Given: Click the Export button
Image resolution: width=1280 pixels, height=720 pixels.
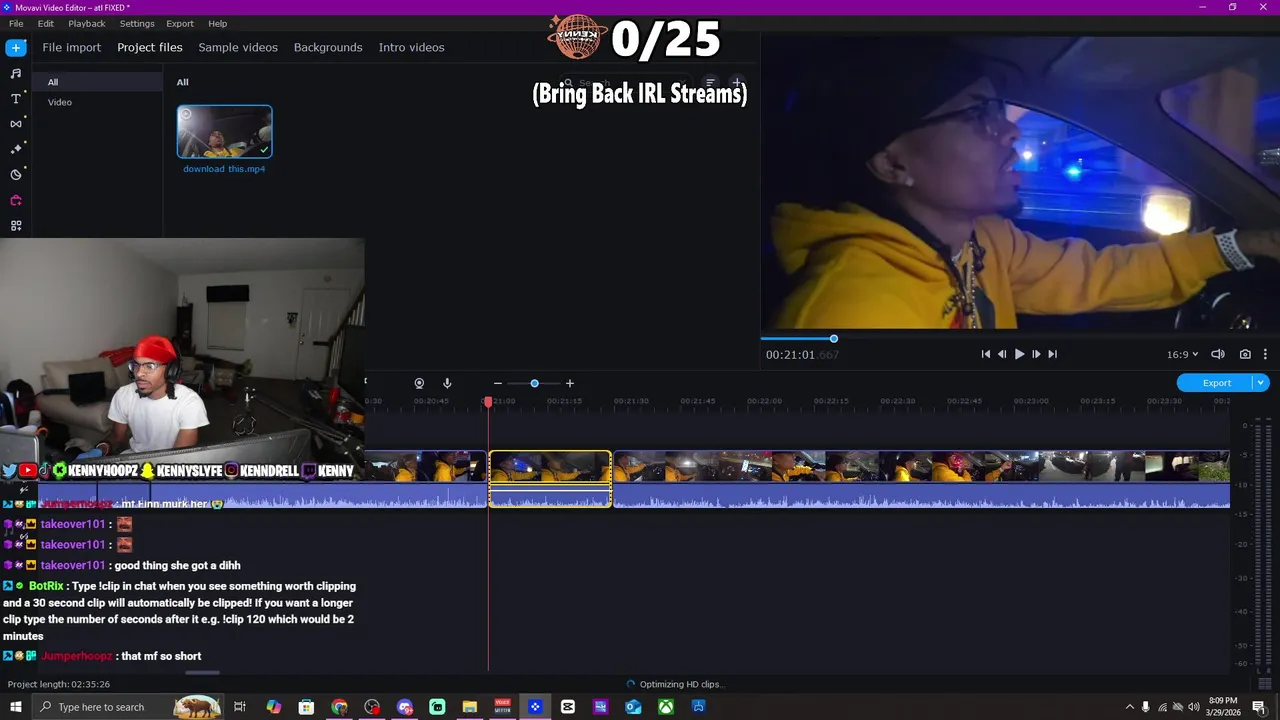Looking at the screenshot, I should coord(1216,383).
